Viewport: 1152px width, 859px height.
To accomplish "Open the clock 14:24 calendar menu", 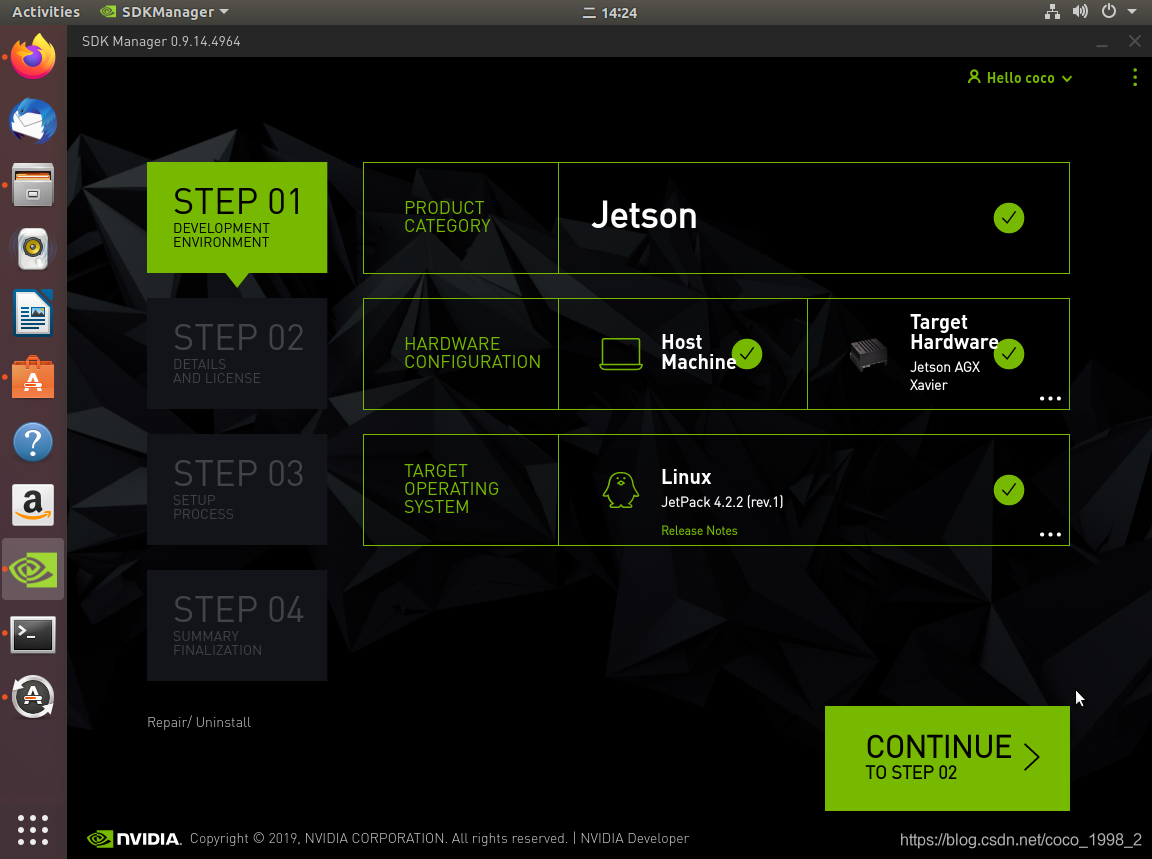I will pos(611,12).
